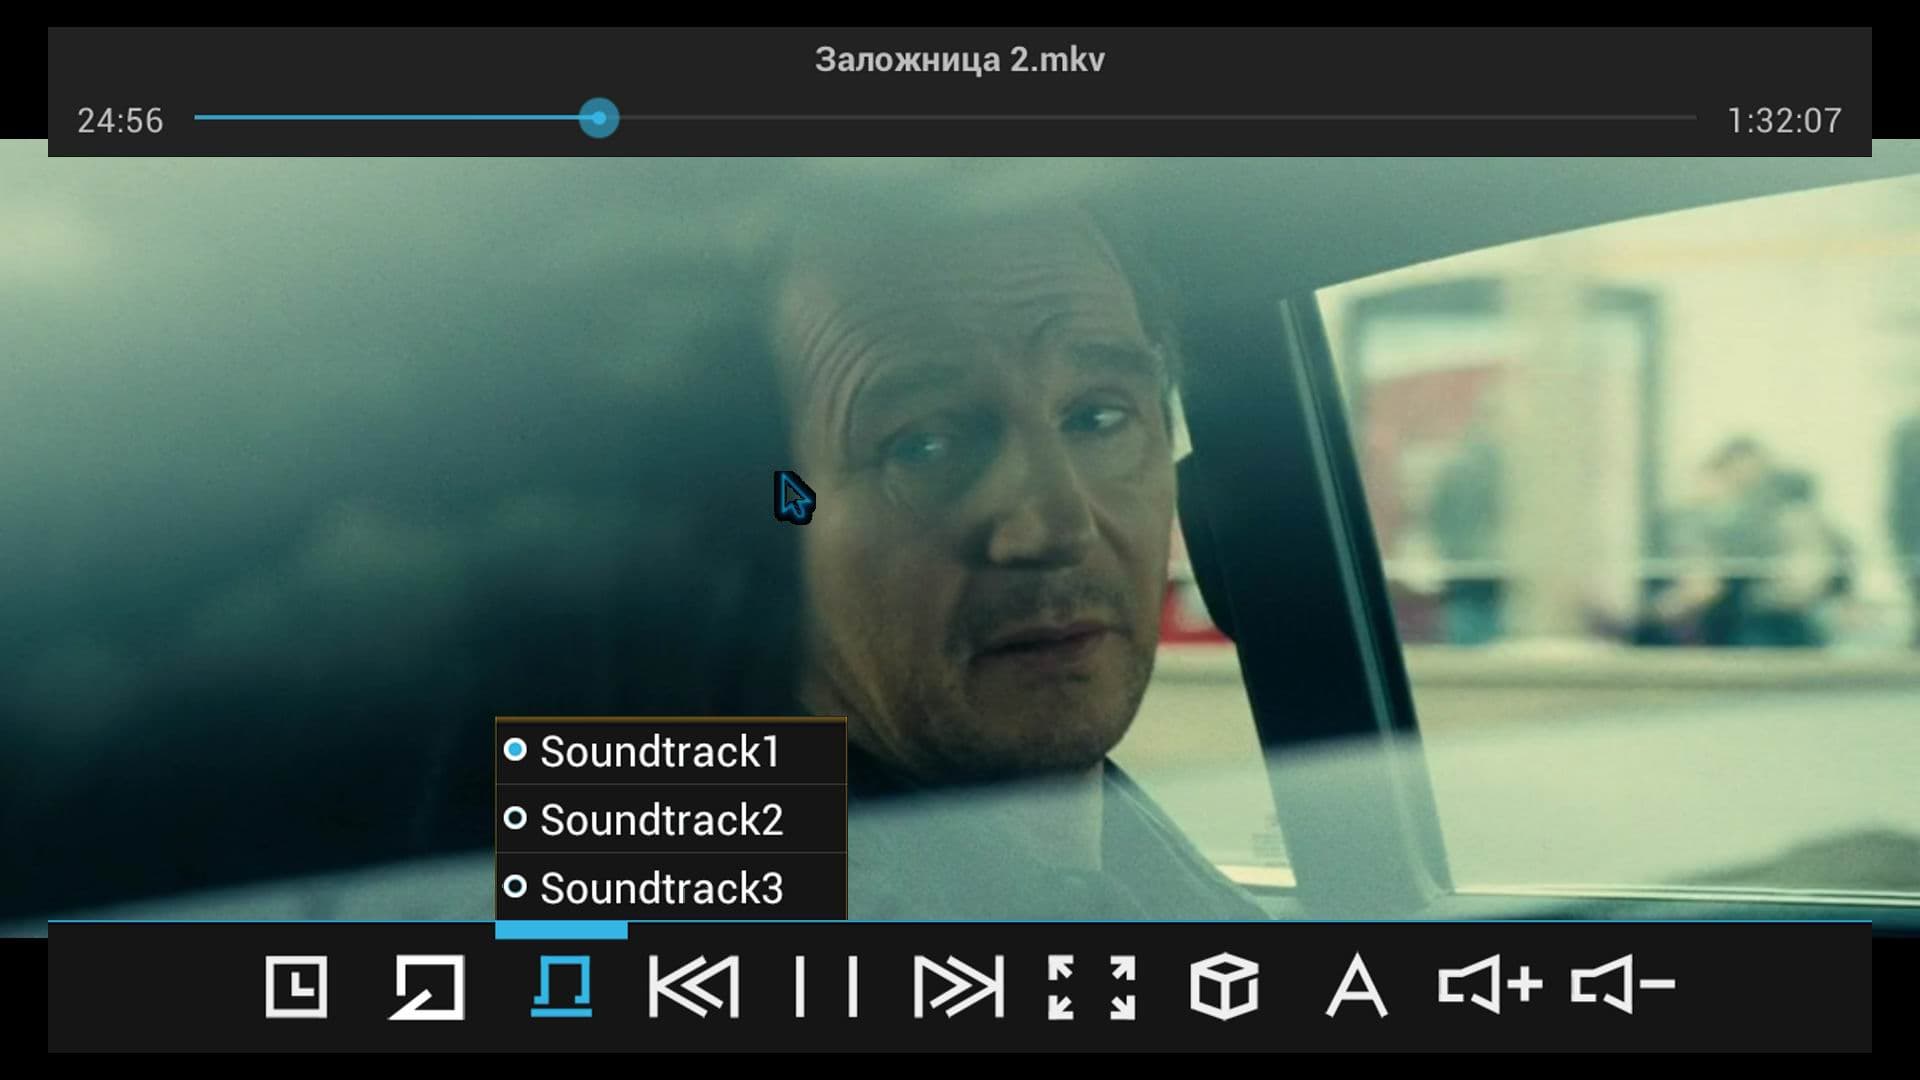Choose Soundtrack2 label in popup menu
1920x1080 pixels.
click(x=661, y=820)
